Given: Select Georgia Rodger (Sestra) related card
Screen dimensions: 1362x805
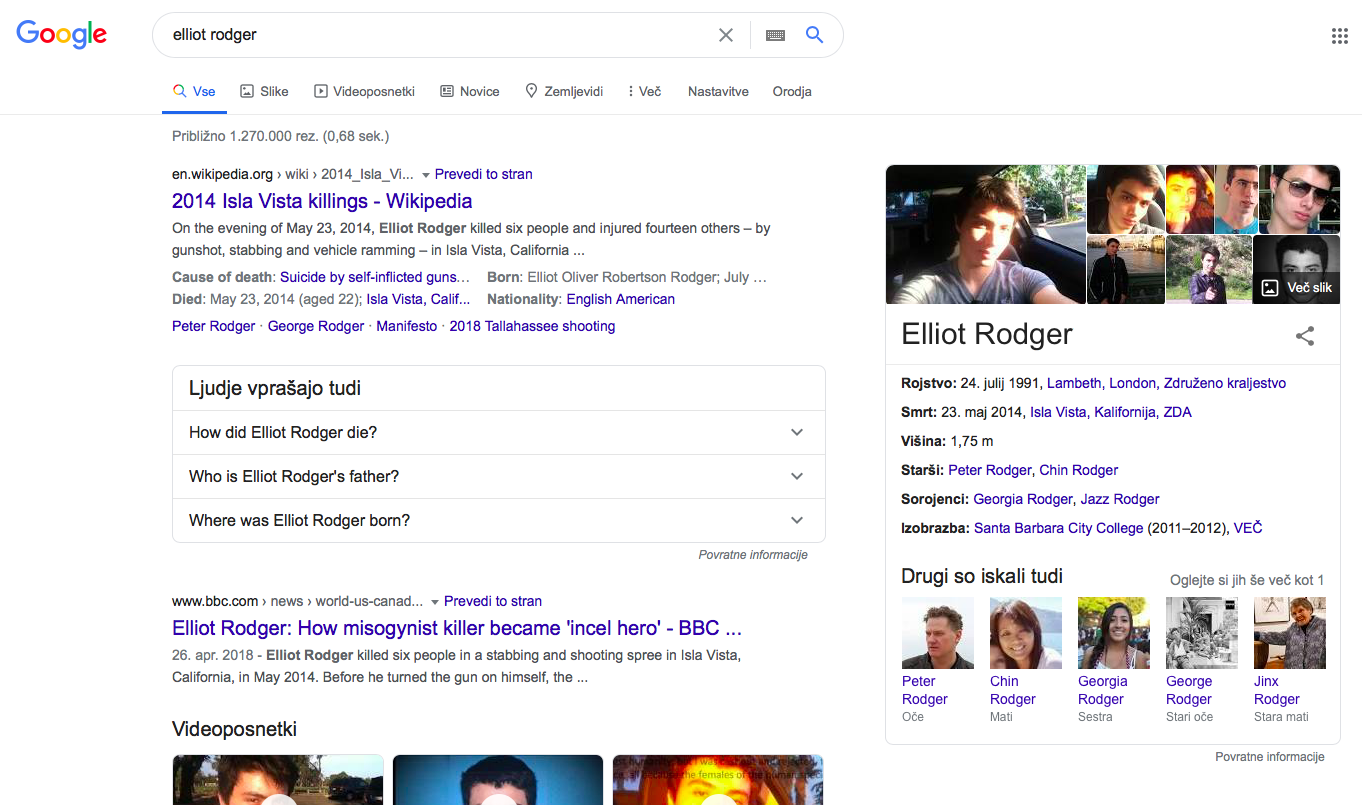Looking at the screenshot, I should tap(1113, 660).
